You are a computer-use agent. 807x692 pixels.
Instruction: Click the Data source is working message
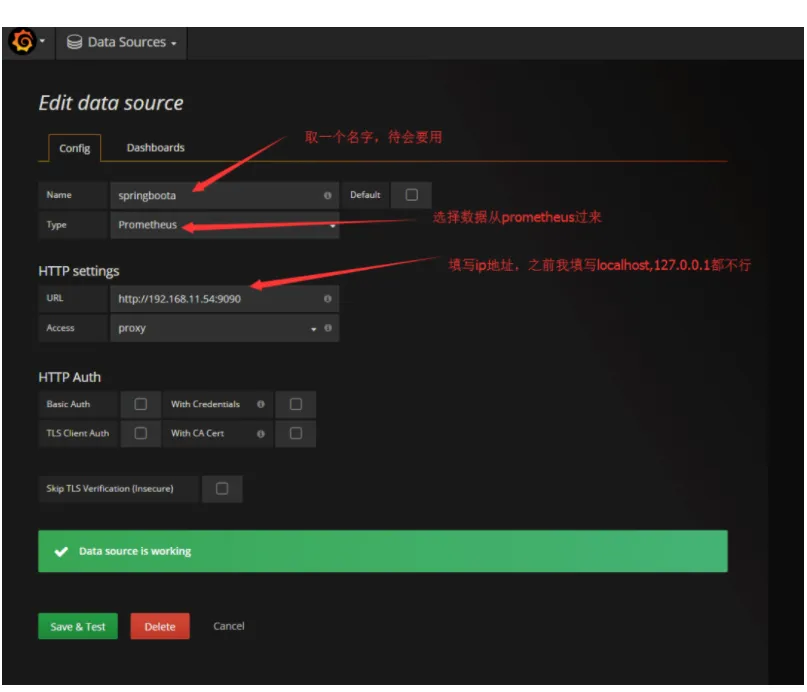click(135, 551)
